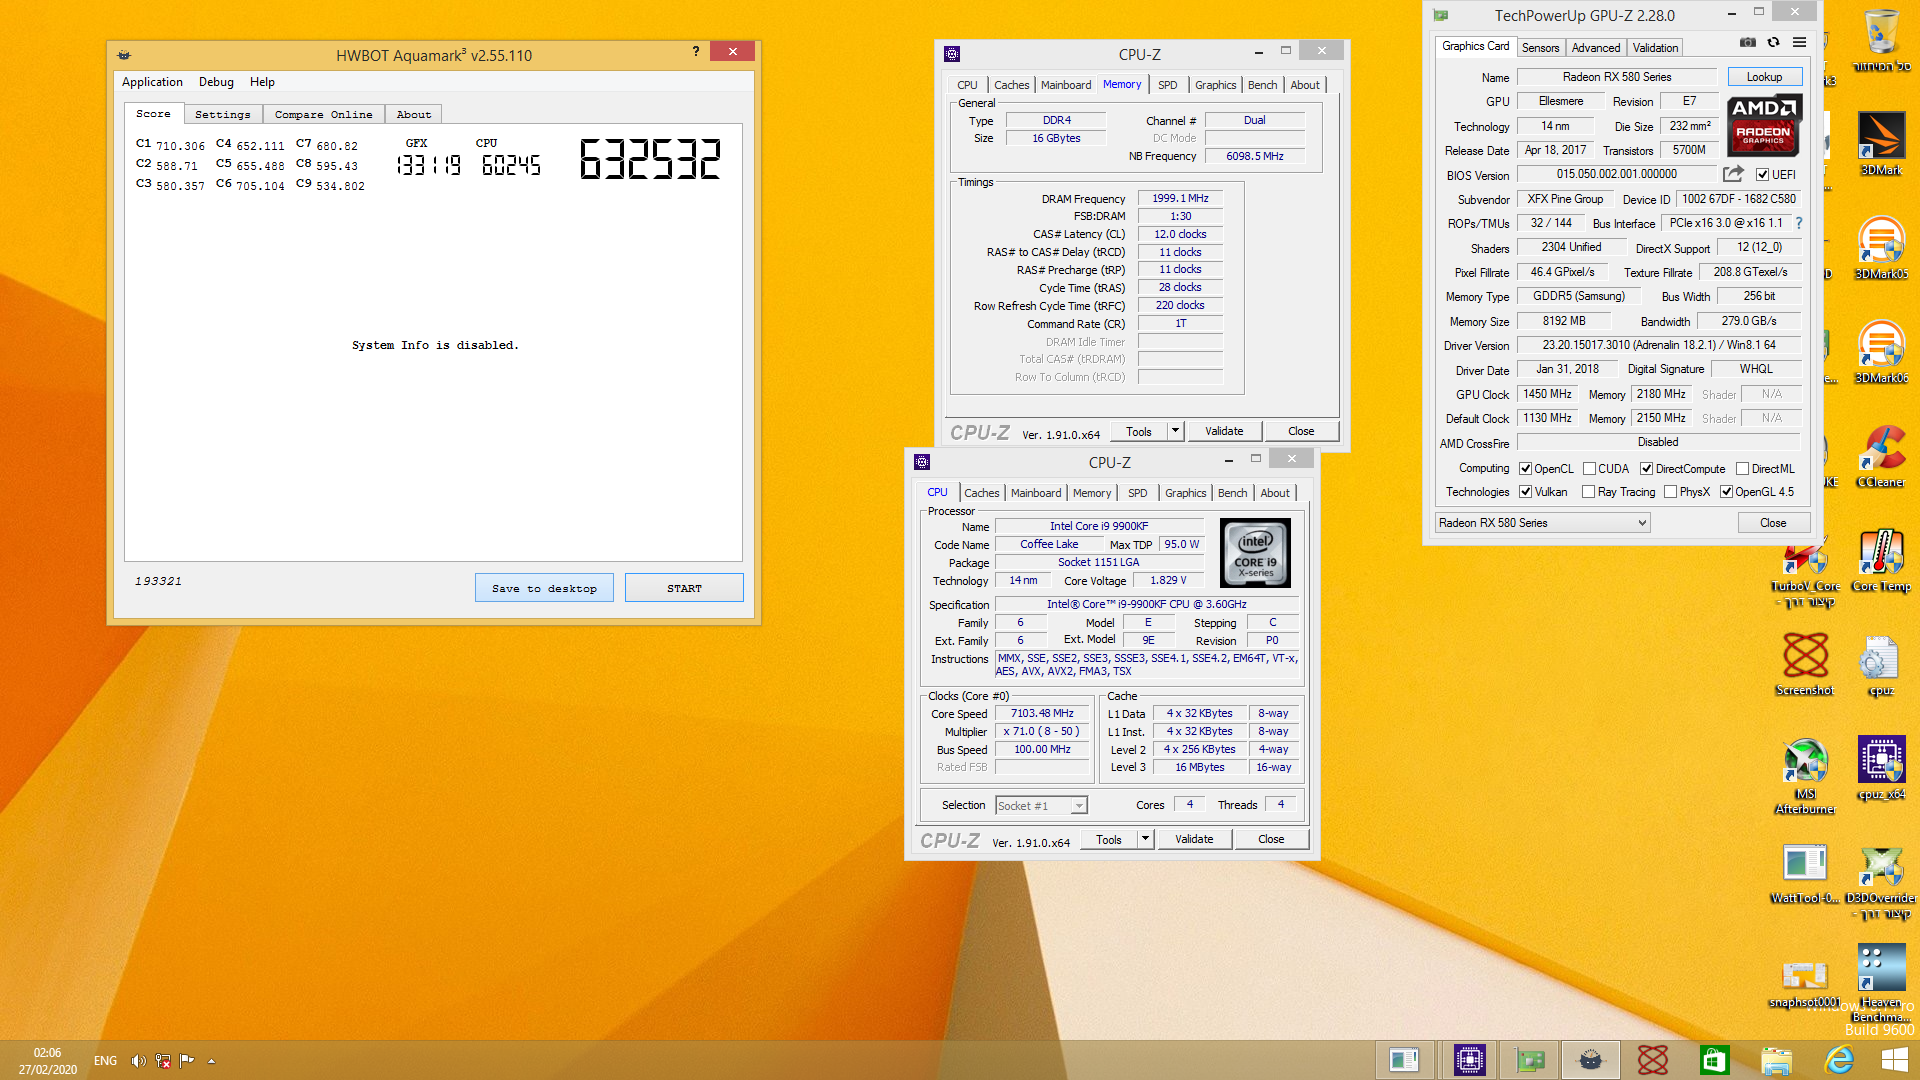
Task: Toggle PhysX checkbox
Action: pos(1670,492)
